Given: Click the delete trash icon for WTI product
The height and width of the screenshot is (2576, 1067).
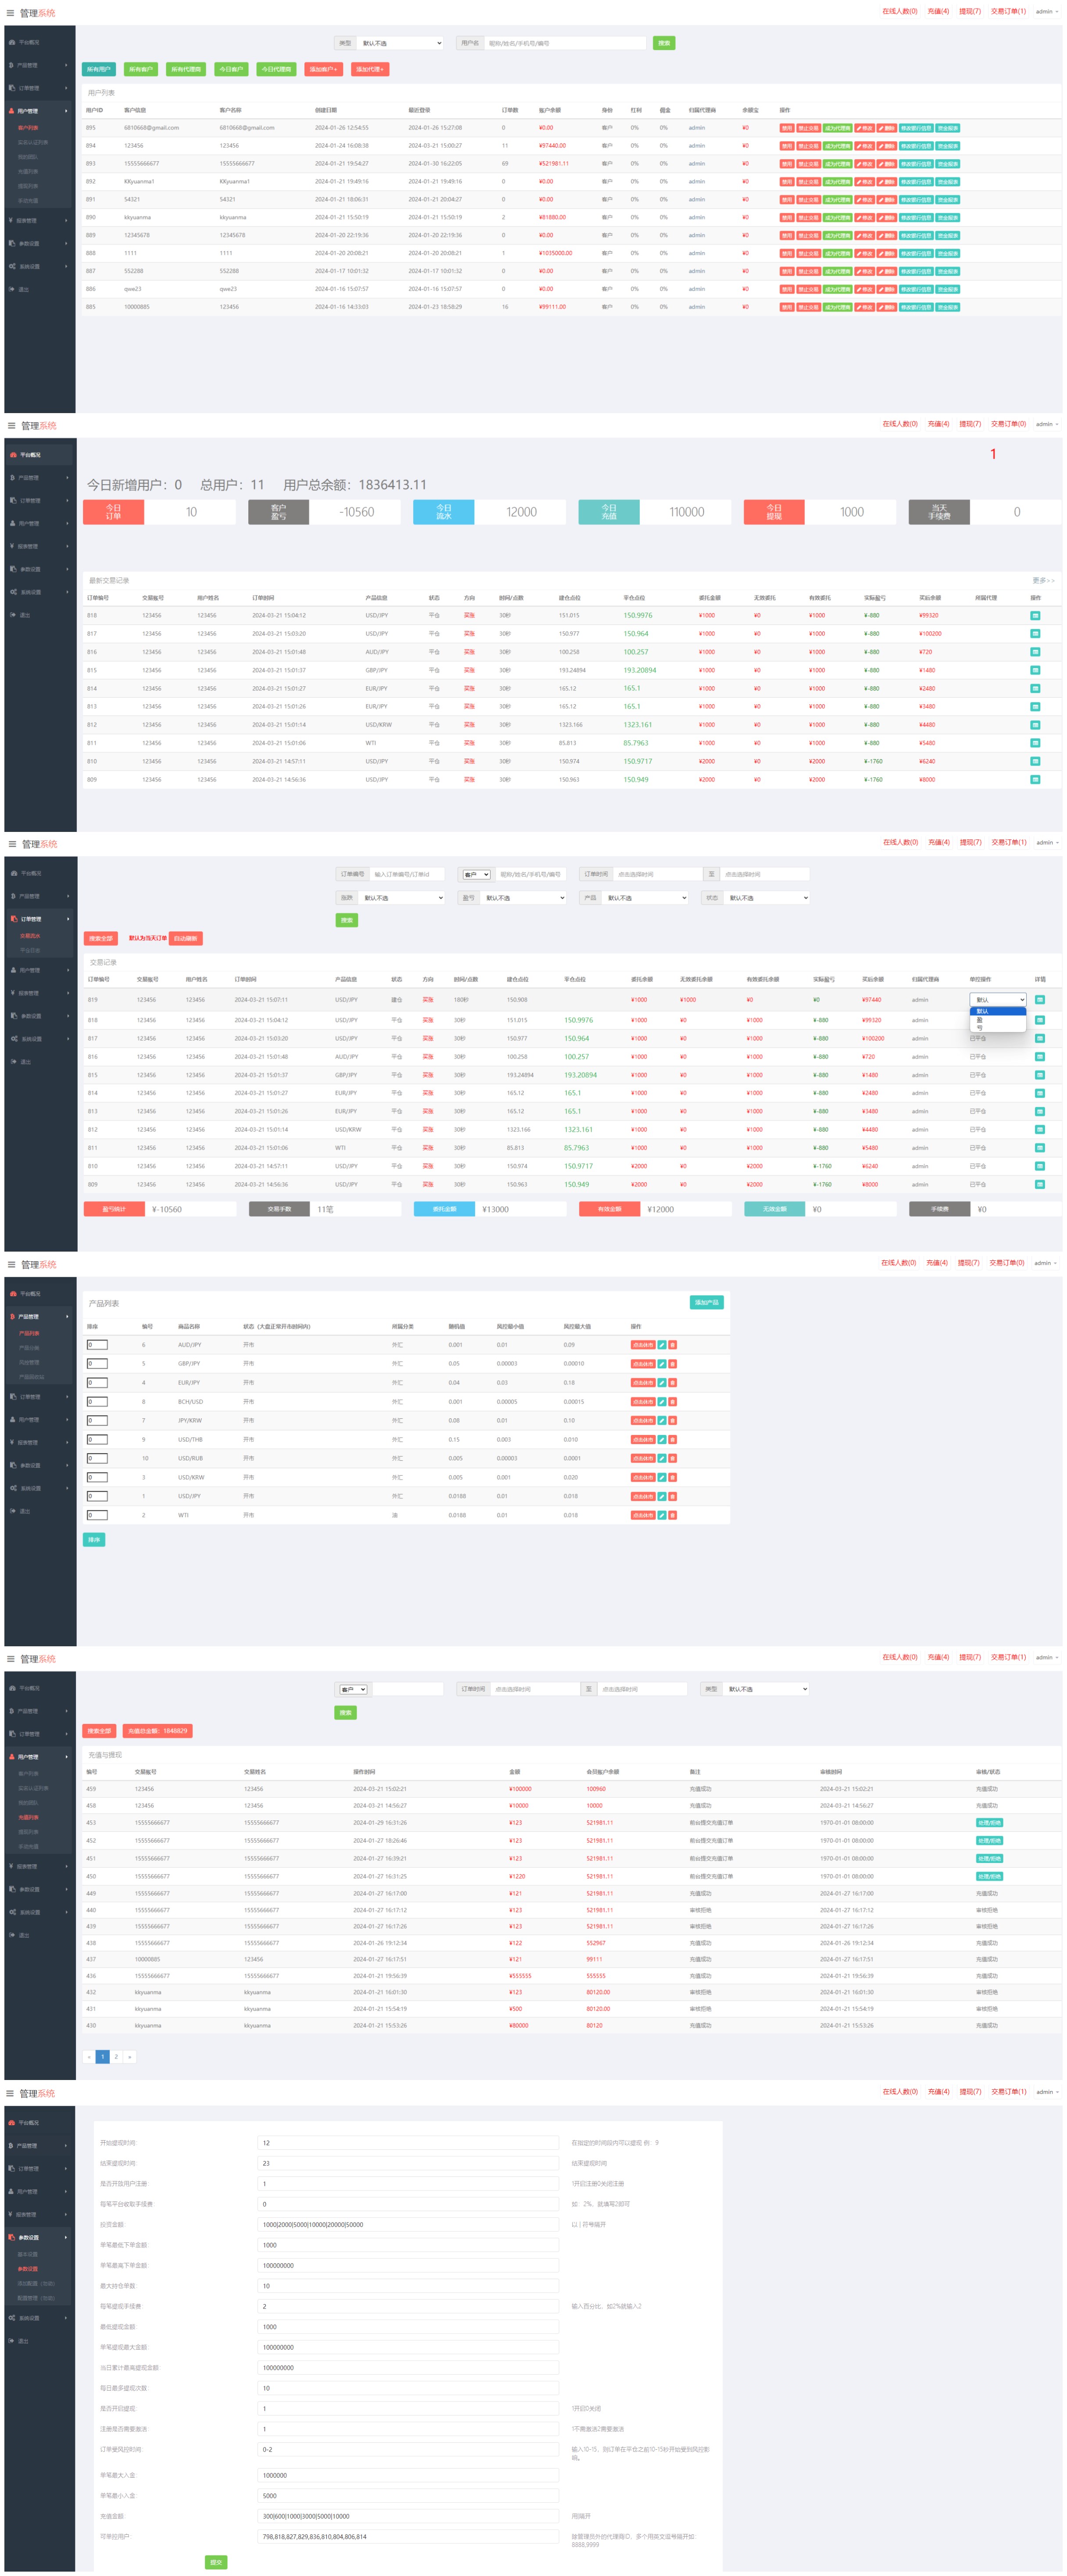Looking at the screenshot, I should tap(672, 1516).
